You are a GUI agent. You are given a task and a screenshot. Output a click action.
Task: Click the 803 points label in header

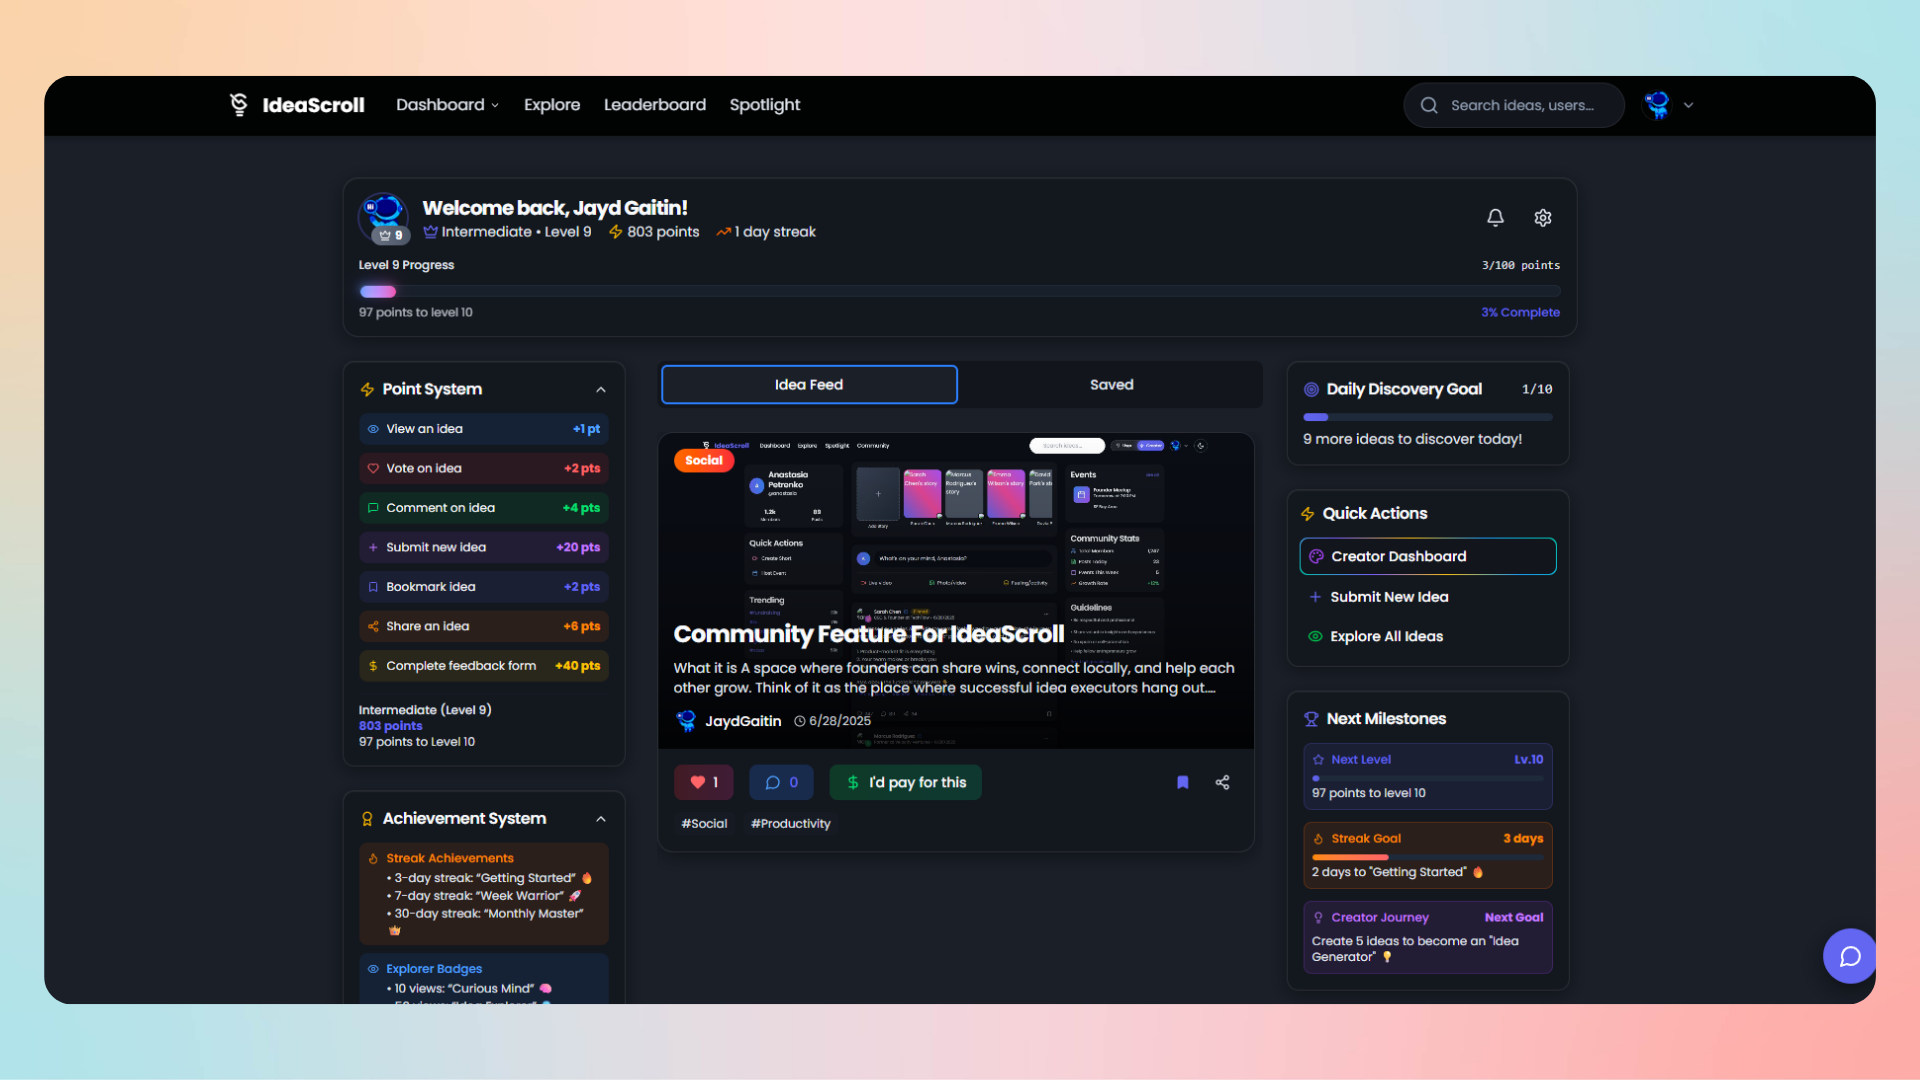coord(663,232)
